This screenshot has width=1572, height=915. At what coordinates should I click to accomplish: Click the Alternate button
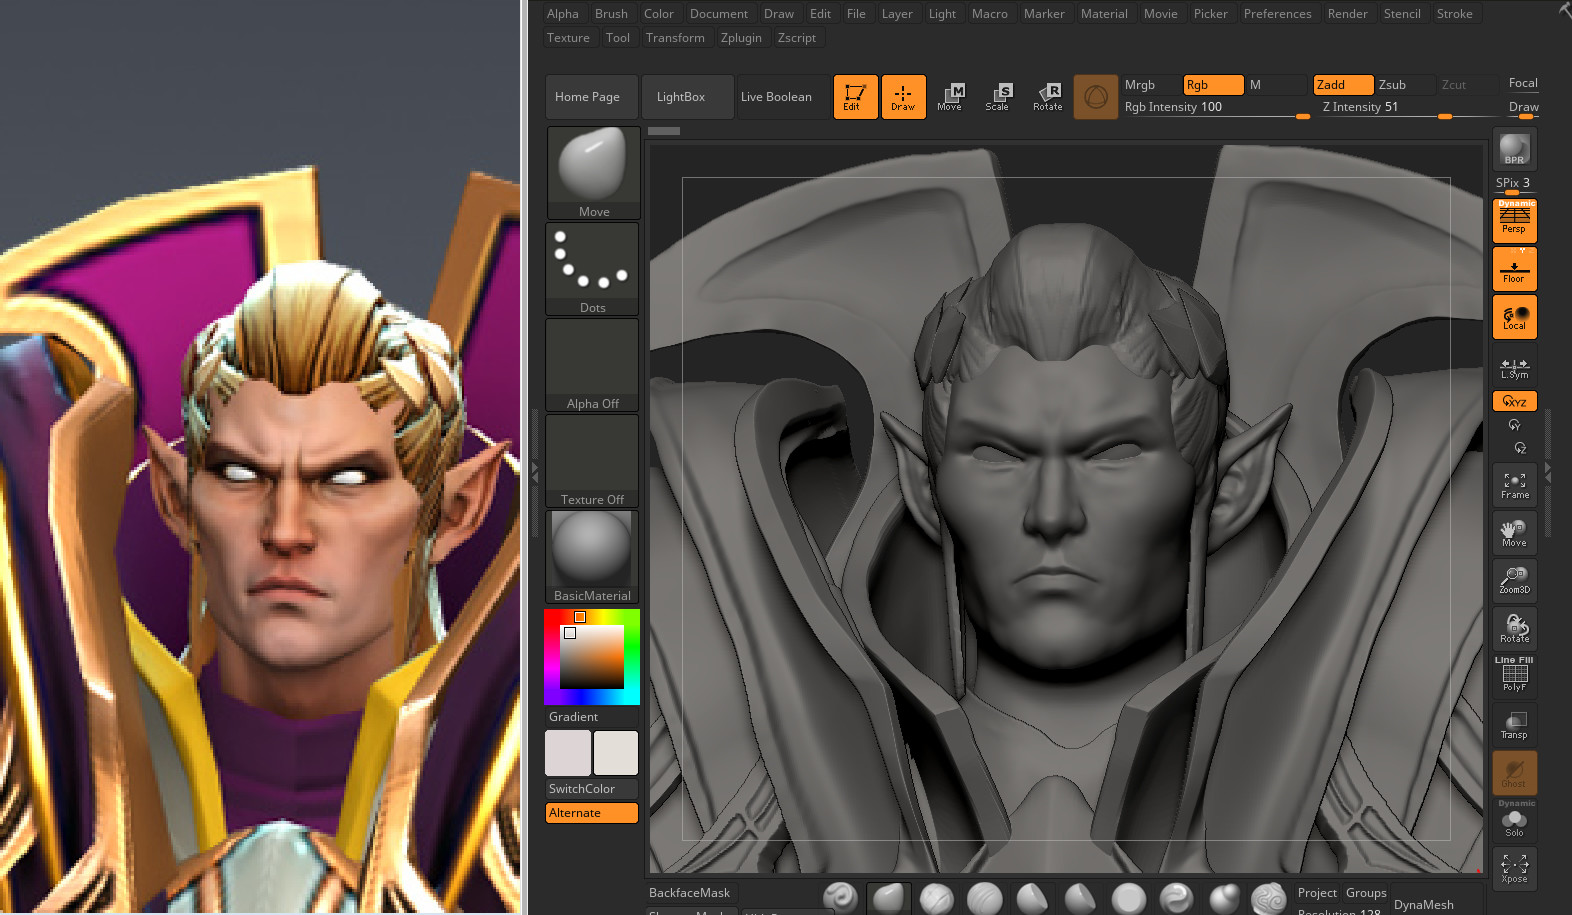tap(592, 813)
